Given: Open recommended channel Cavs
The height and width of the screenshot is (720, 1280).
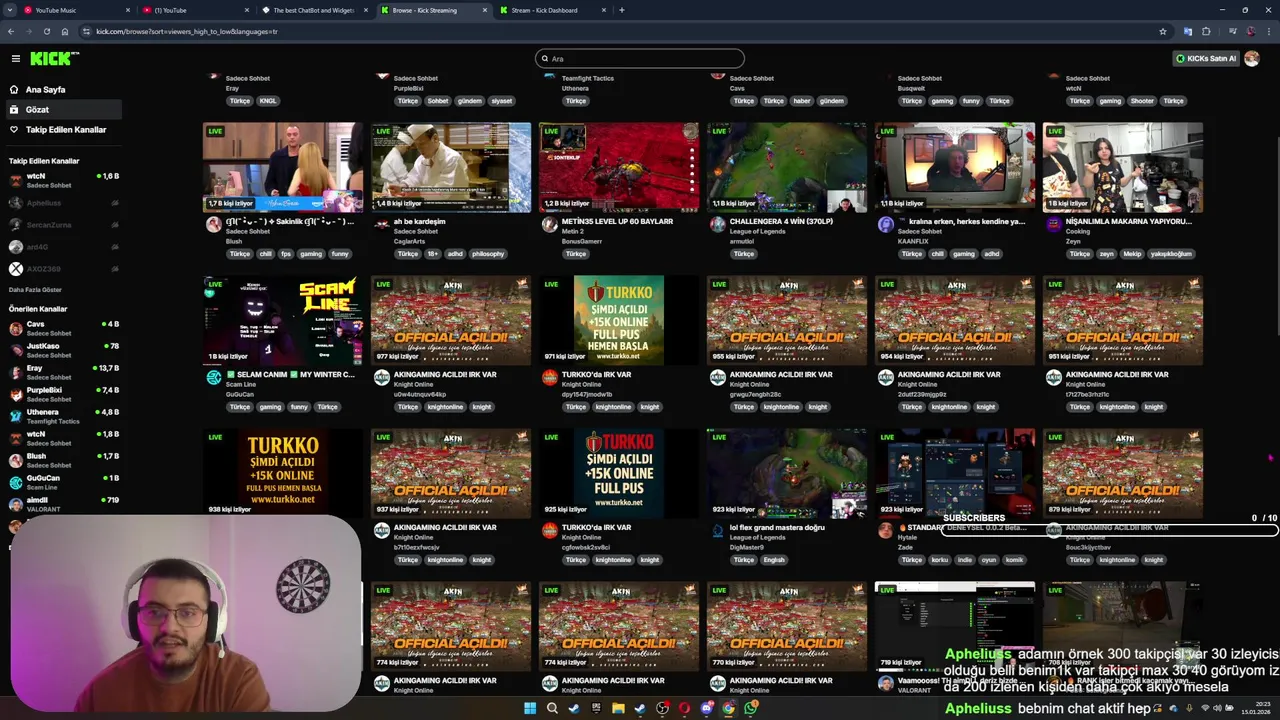Looking at the screenshot, I should pos(64,328).
